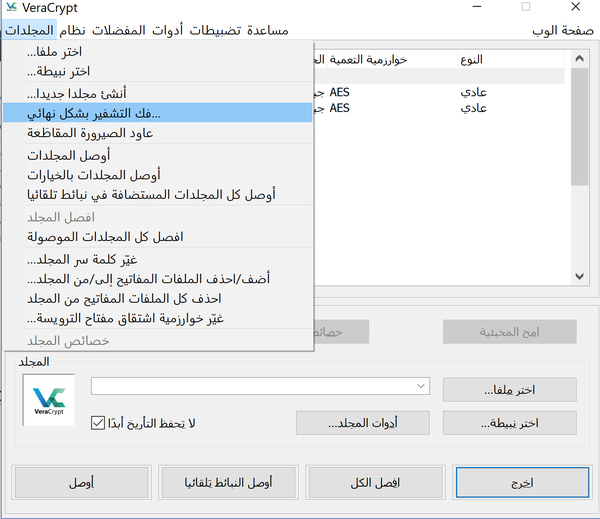The image size is (600, 519).
Task: Choose the اختر ملفا... menu entry
Action: coord(158,52)
